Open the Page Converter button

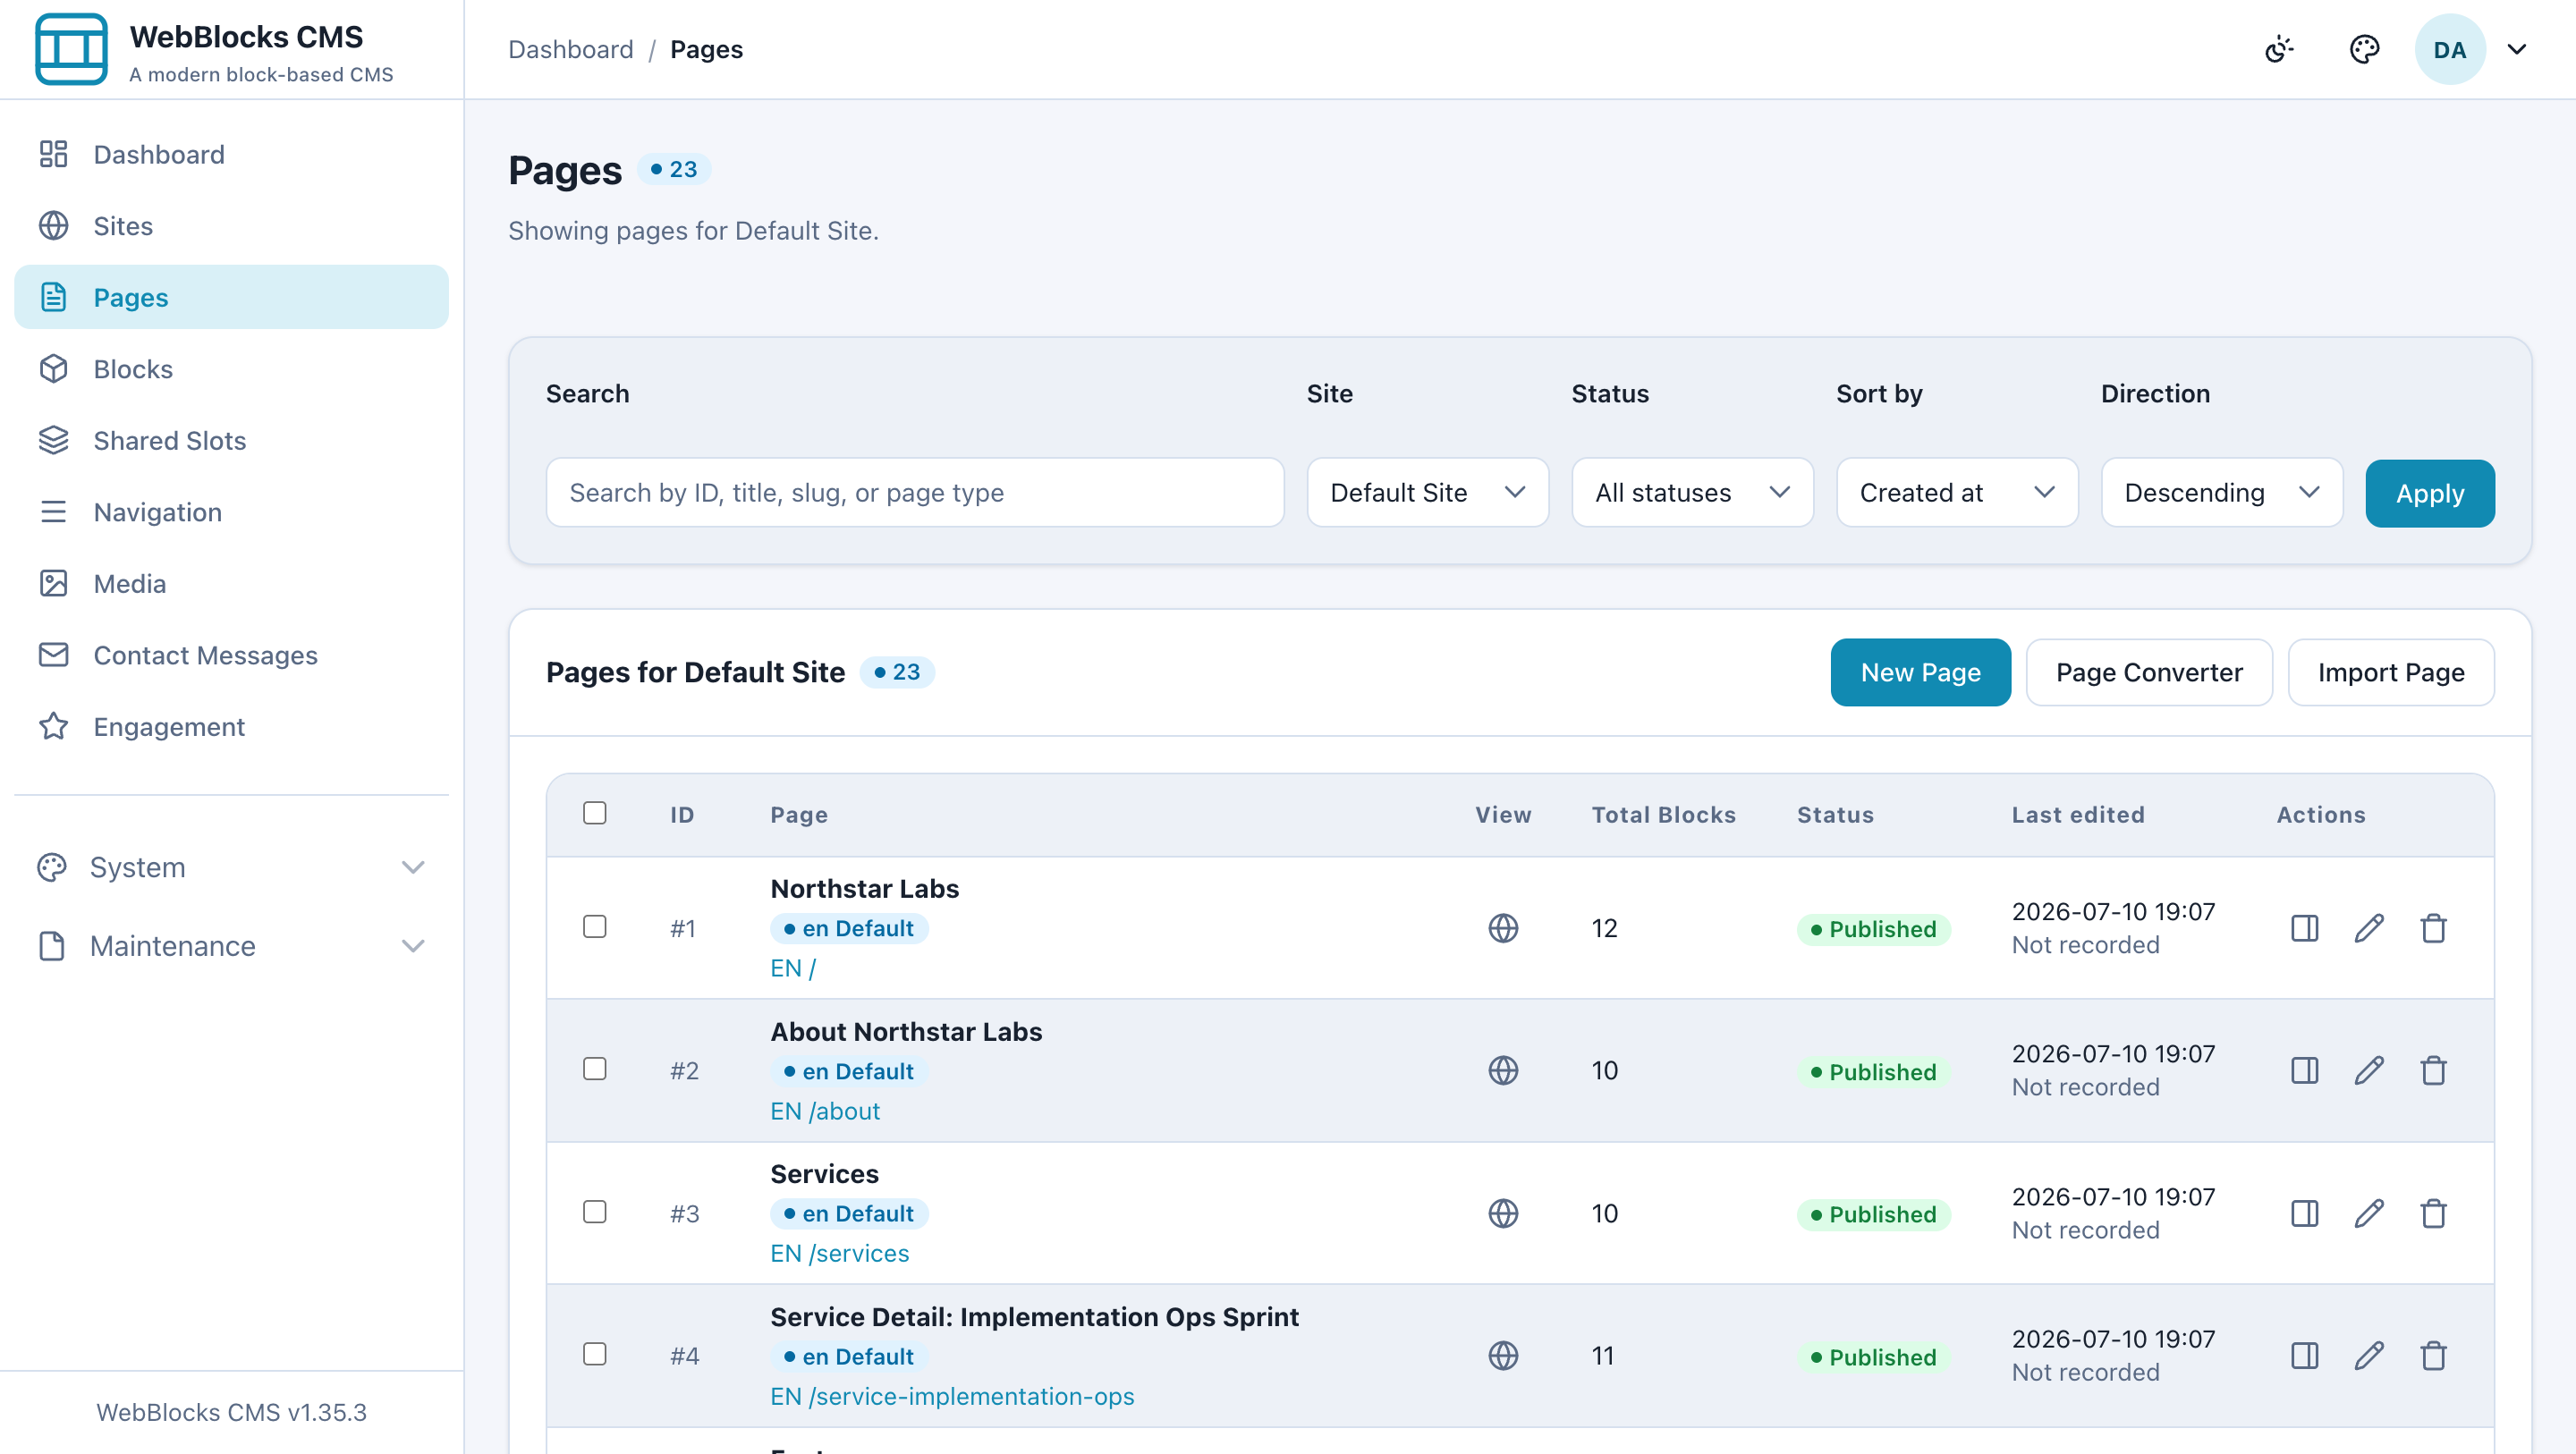click(x=2148, y=672)
